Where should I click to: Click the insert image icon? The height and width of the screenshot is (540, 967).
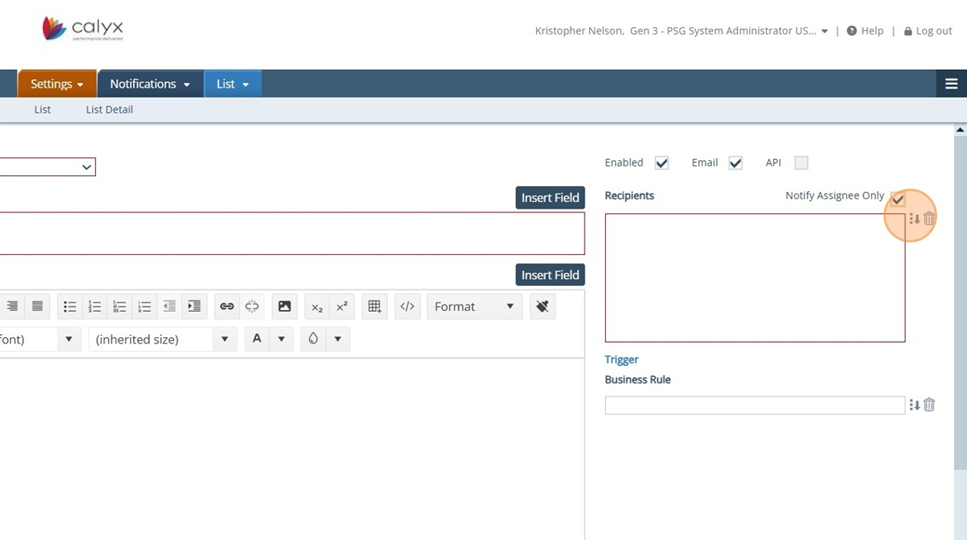285,307
